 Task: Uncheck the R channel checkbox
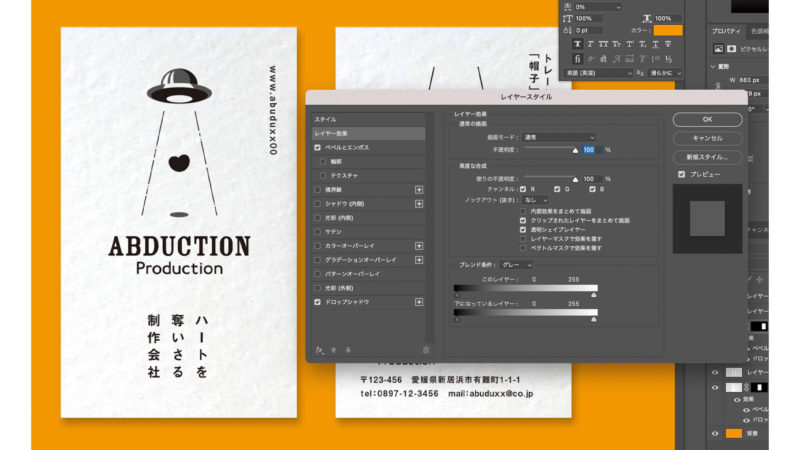tap(523, 189)
